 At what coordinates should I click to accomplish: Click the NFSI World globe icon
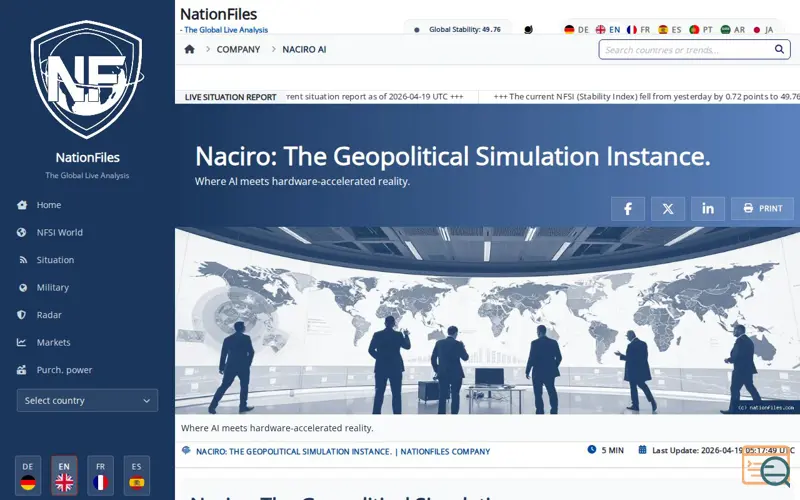21,232
